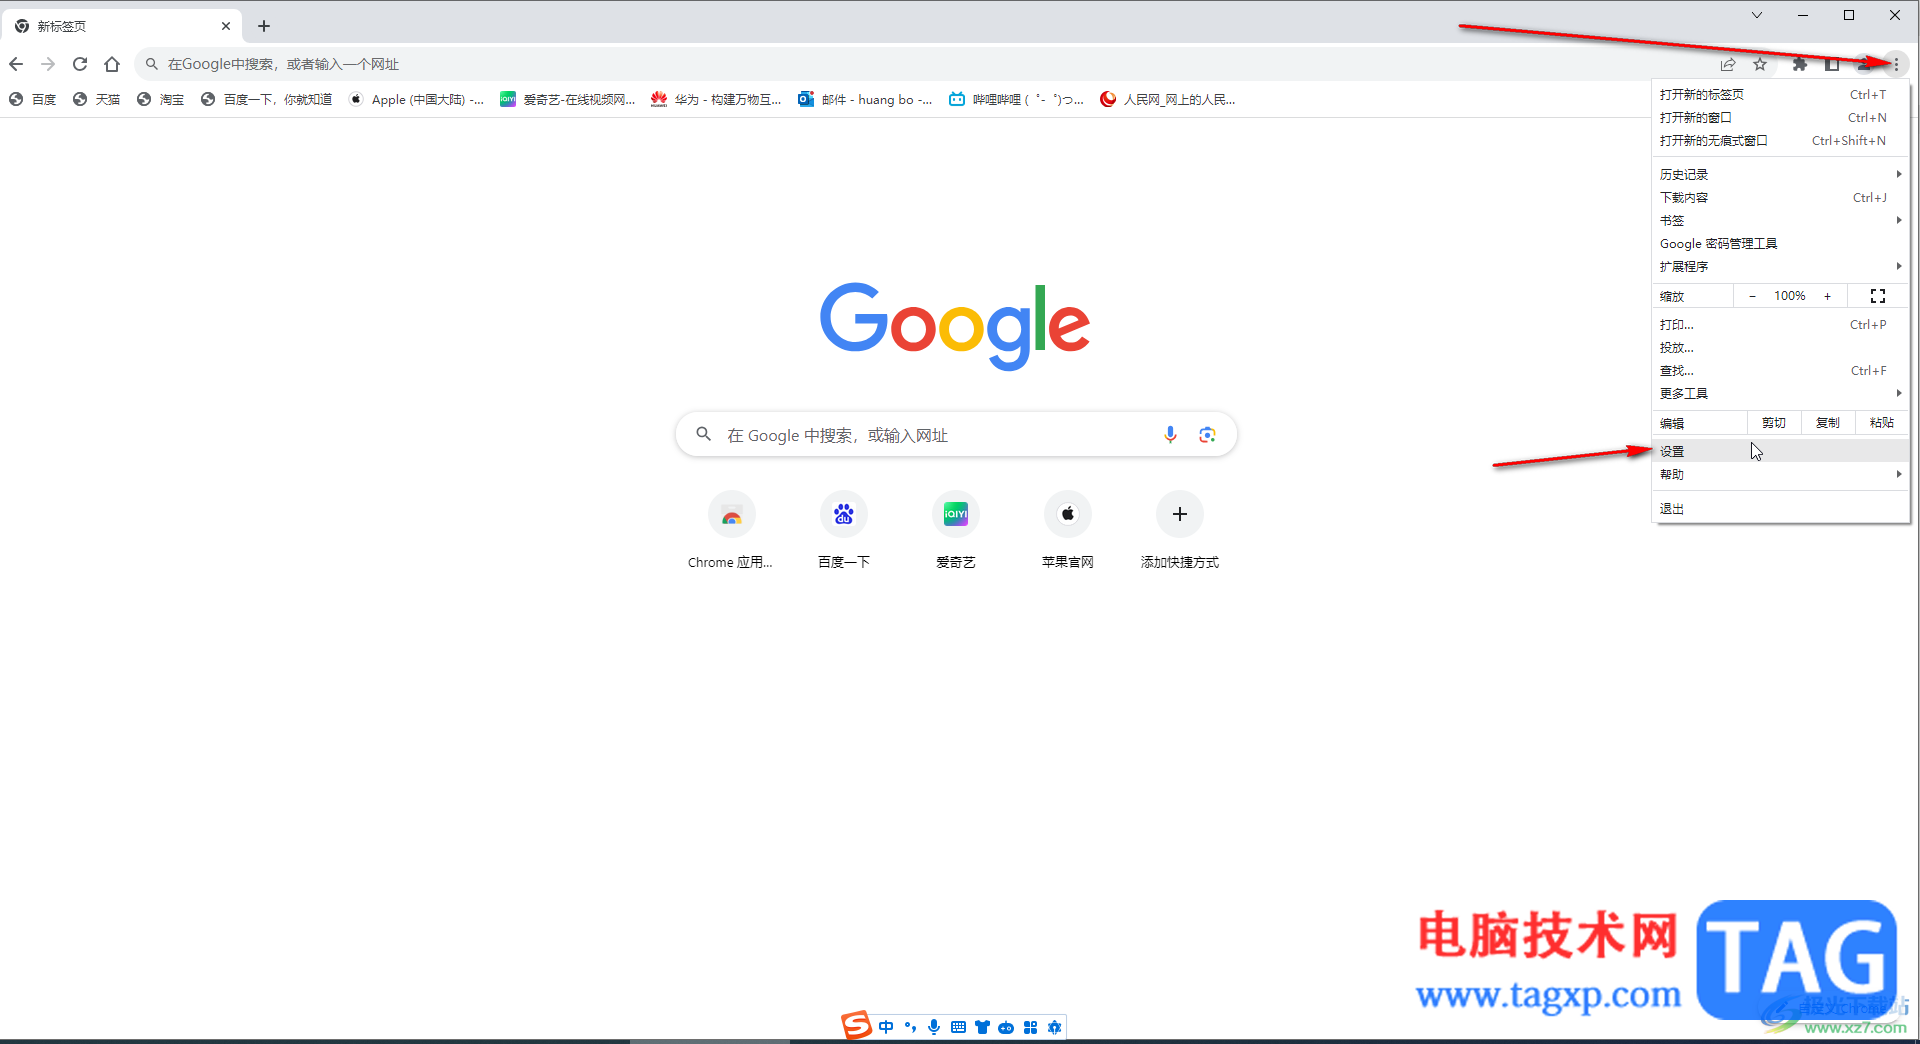Image resolution: width=1920 pixels, height=1044 pixels.
Task: Focus the Google search box on page
Action: 956,435
